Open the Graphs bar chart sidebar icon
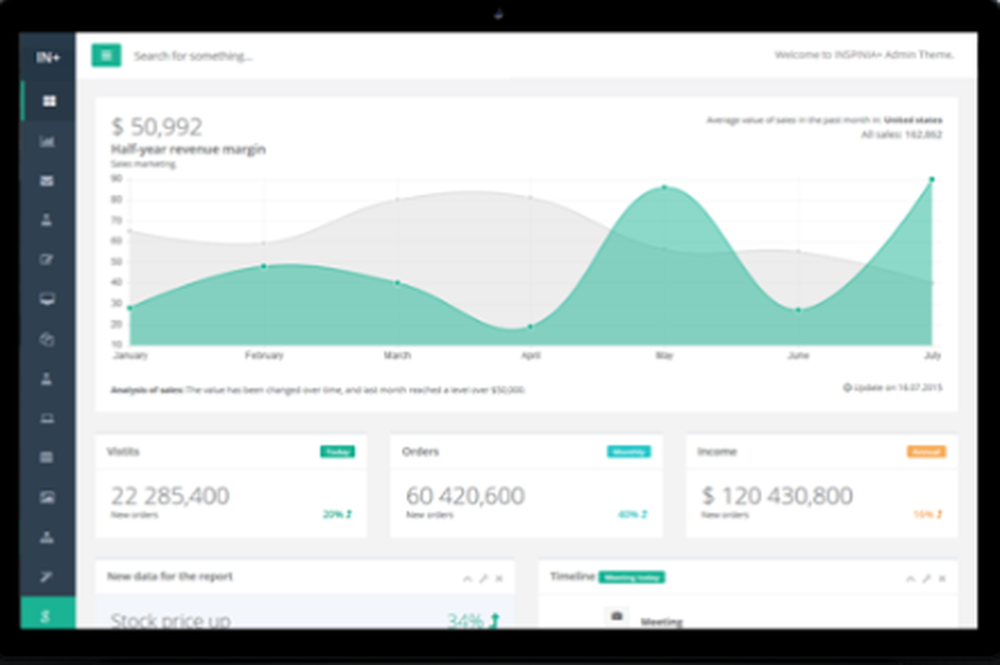Screen dimensions: 1000x665 pos(47,141)
